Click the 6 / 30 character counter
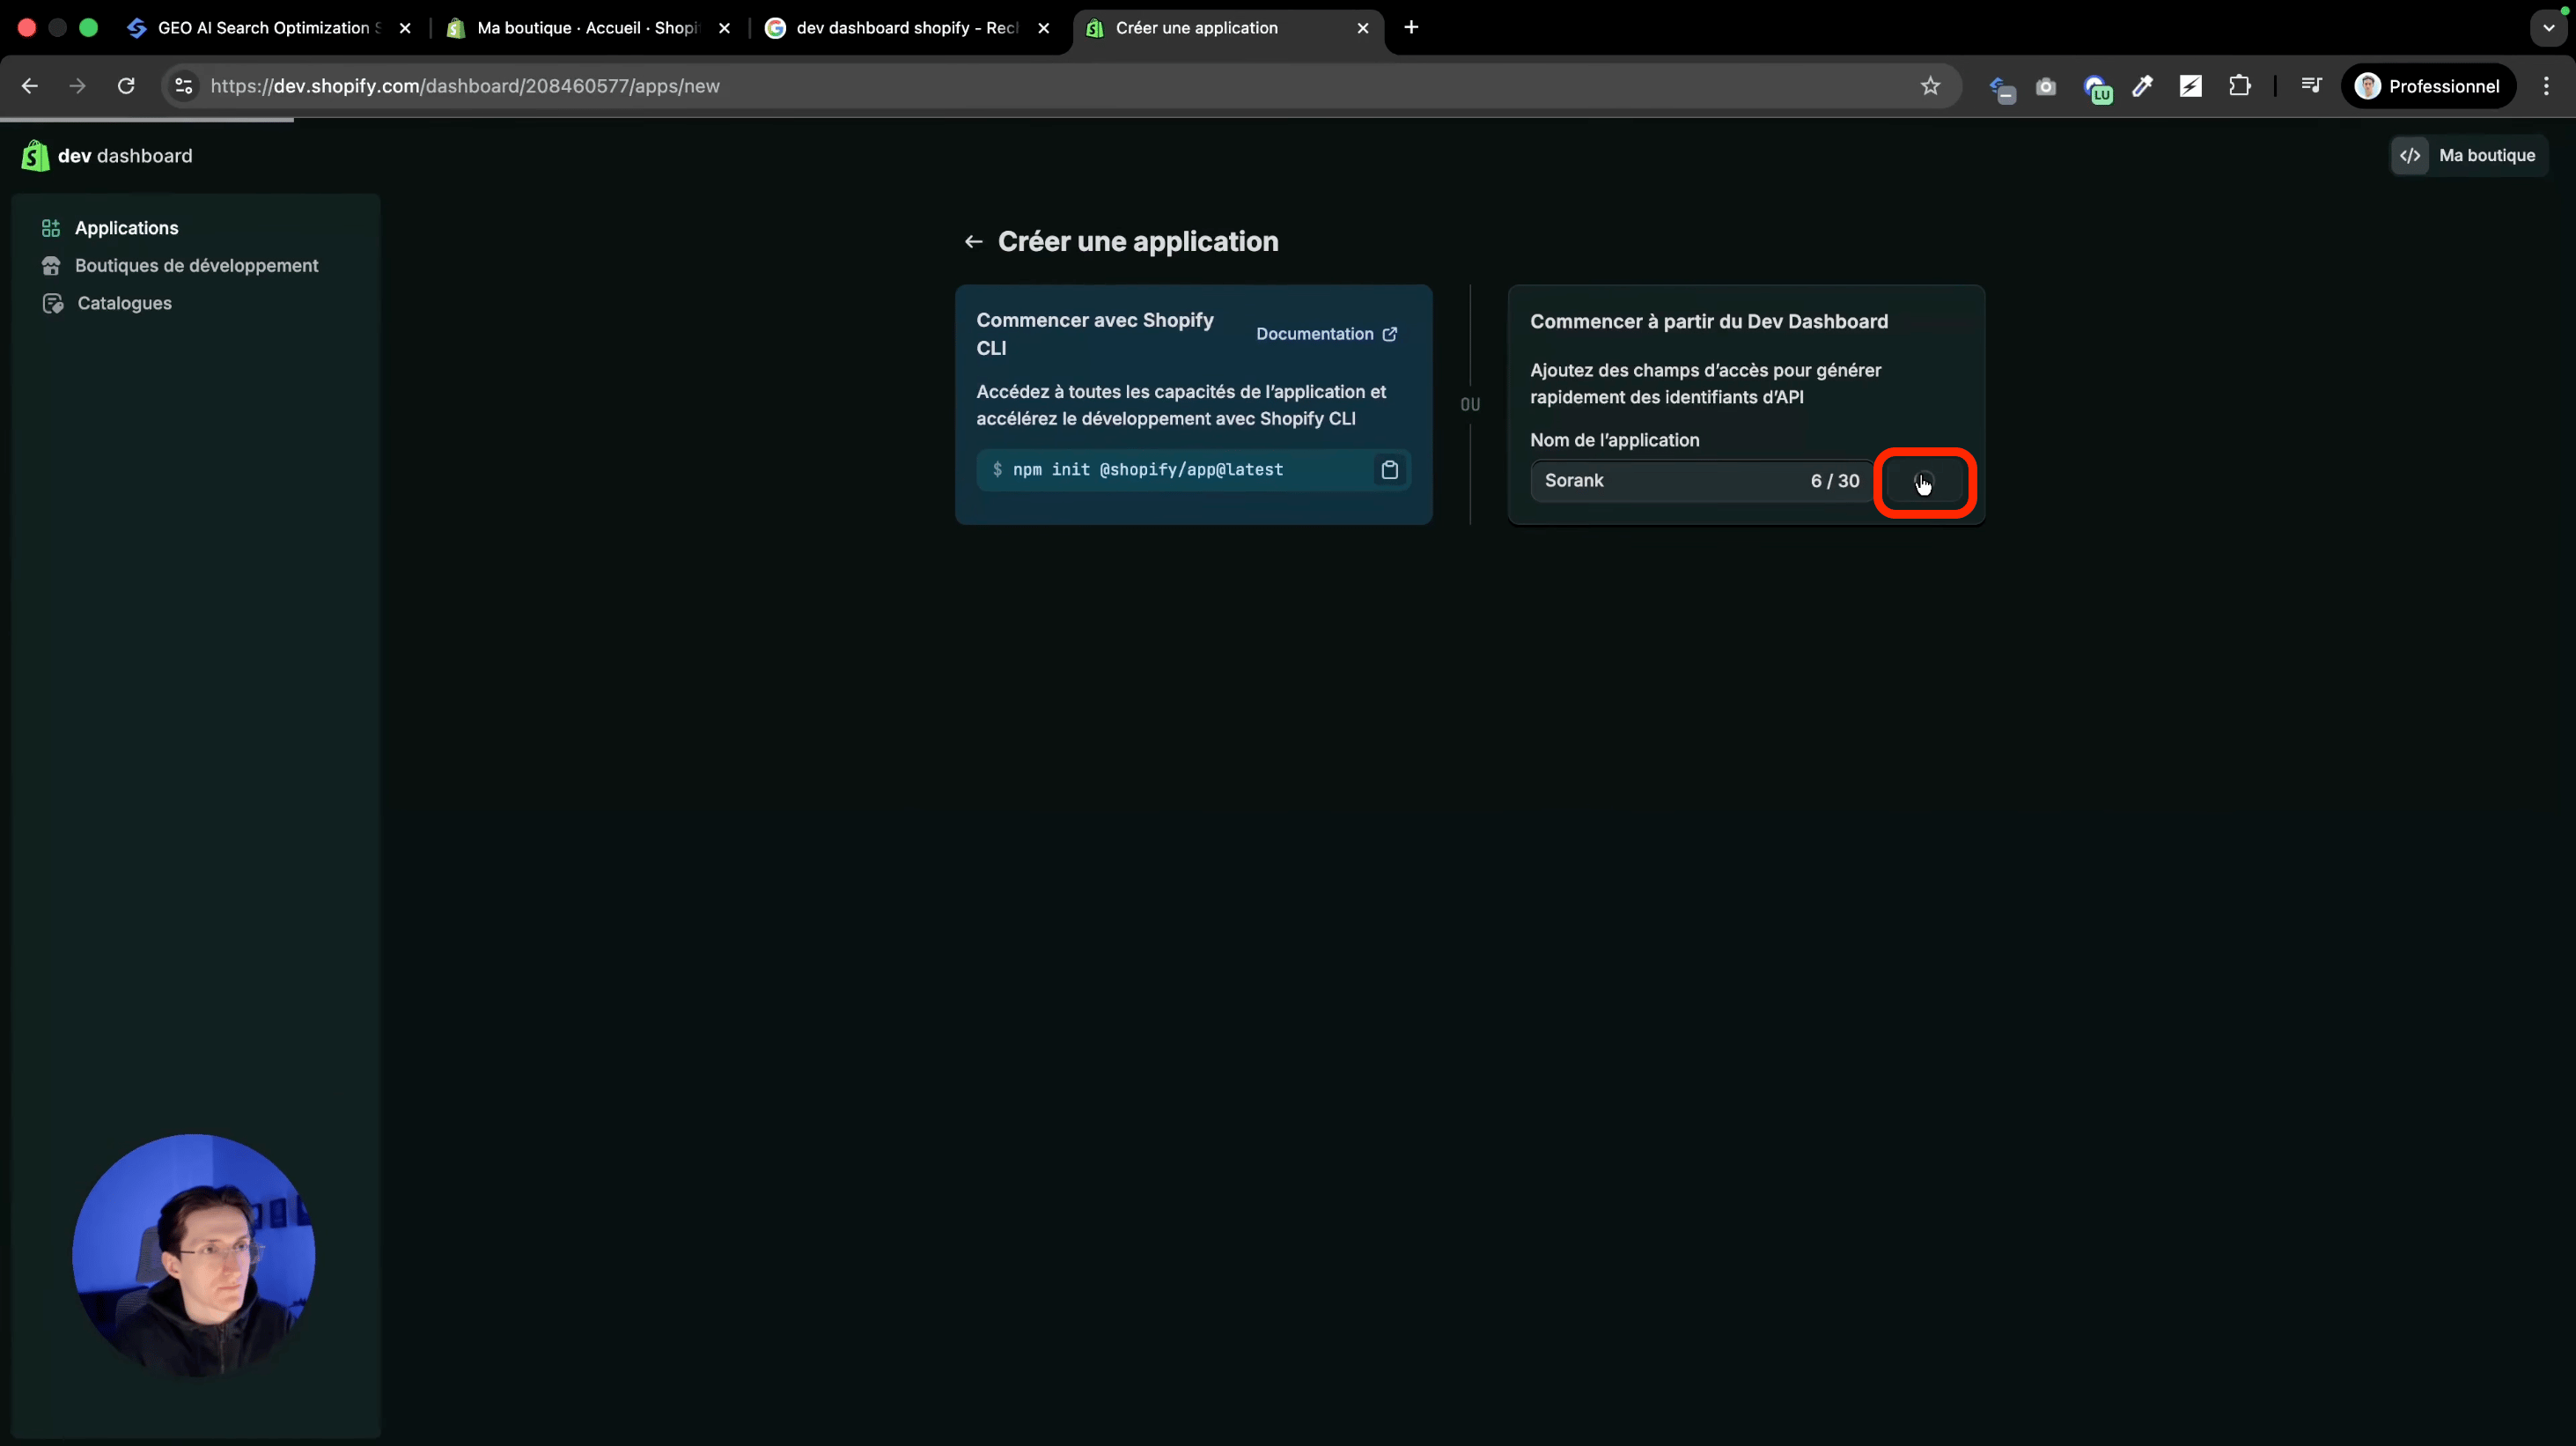Image resolution: width=2576 pixels, height=1446 pixels. pos(1835,481)
